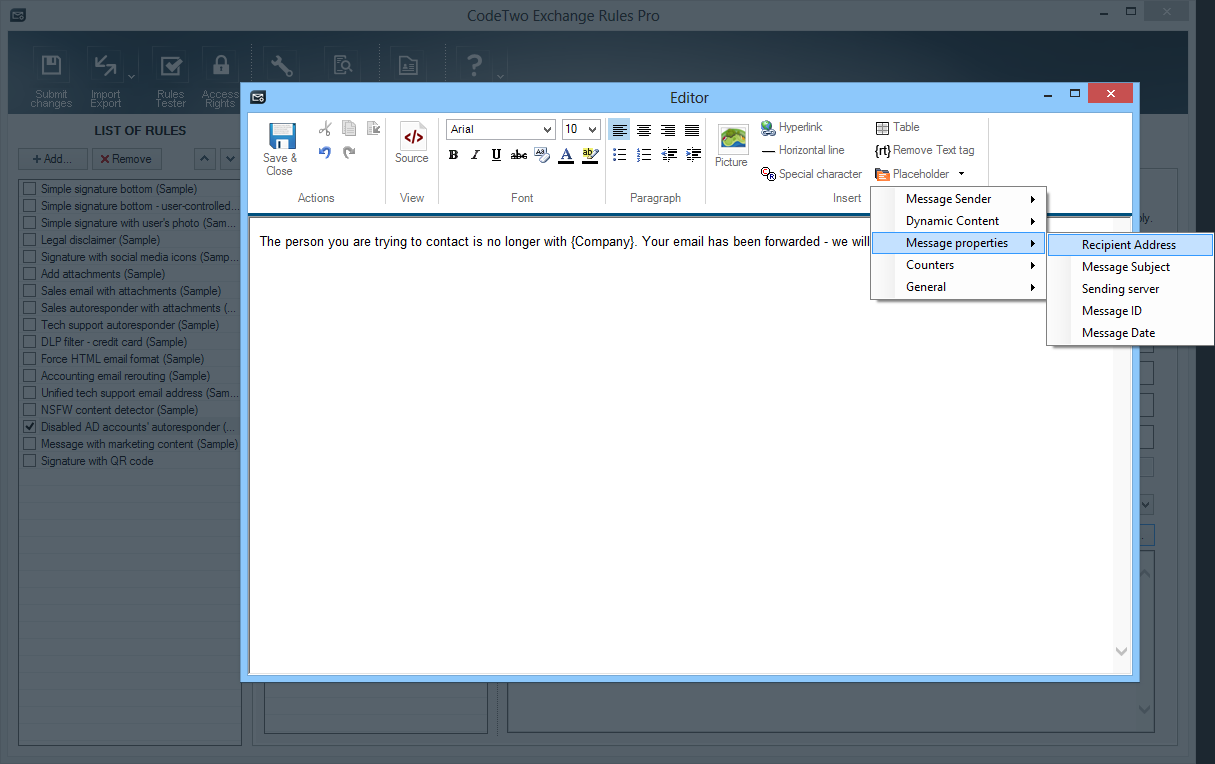Screen dimensions: 1215x764
Task: Enable the Legal disclaimer (Sample) checkbox
Action: tap(29, 240)
